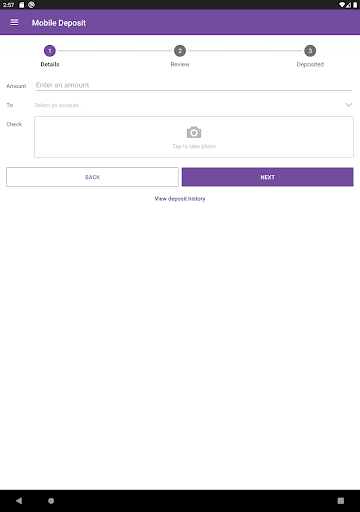Open View deposit history link

click(180, 199)
